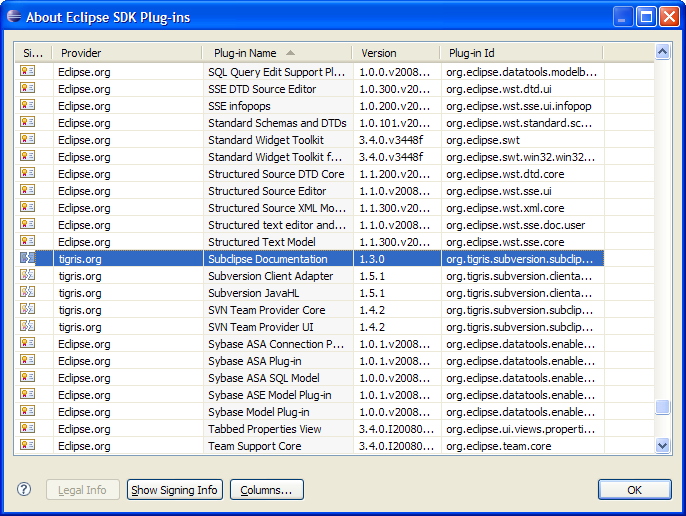Image resolution: width=686 pixels, height=516 pixels.
Task: Click signed icon for Structured text editor row
Action: coord(28,224)
